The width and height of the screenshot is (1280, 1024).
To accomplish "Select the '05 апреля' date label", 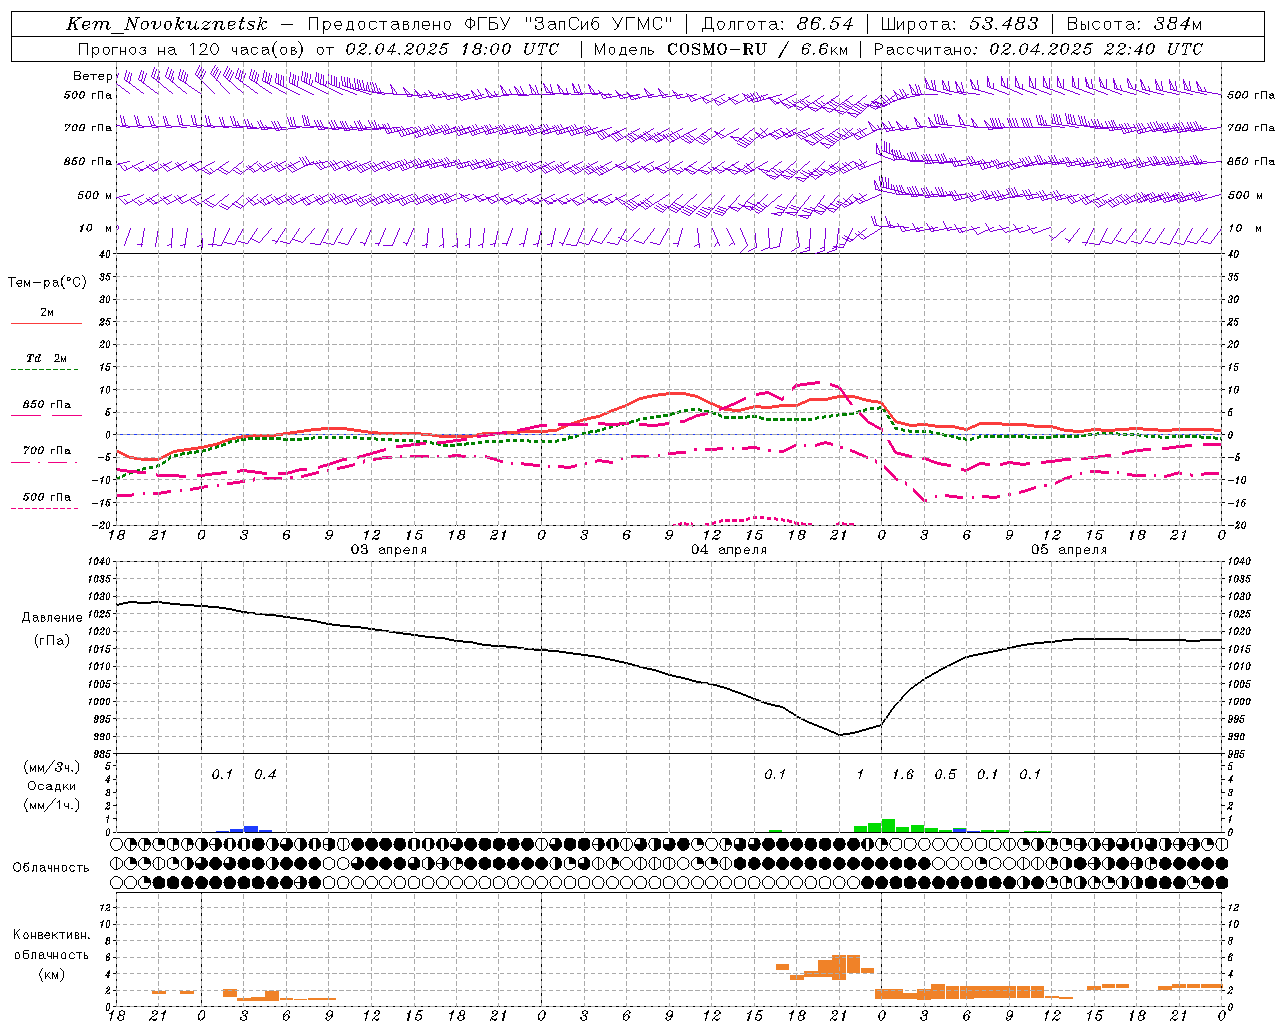I will click(x=1069, y=550).
